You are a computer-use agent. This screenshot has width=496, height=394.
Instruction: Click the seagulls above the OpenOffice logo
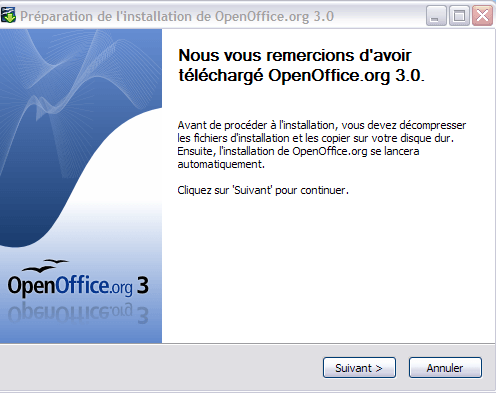(x=45, y=266)
